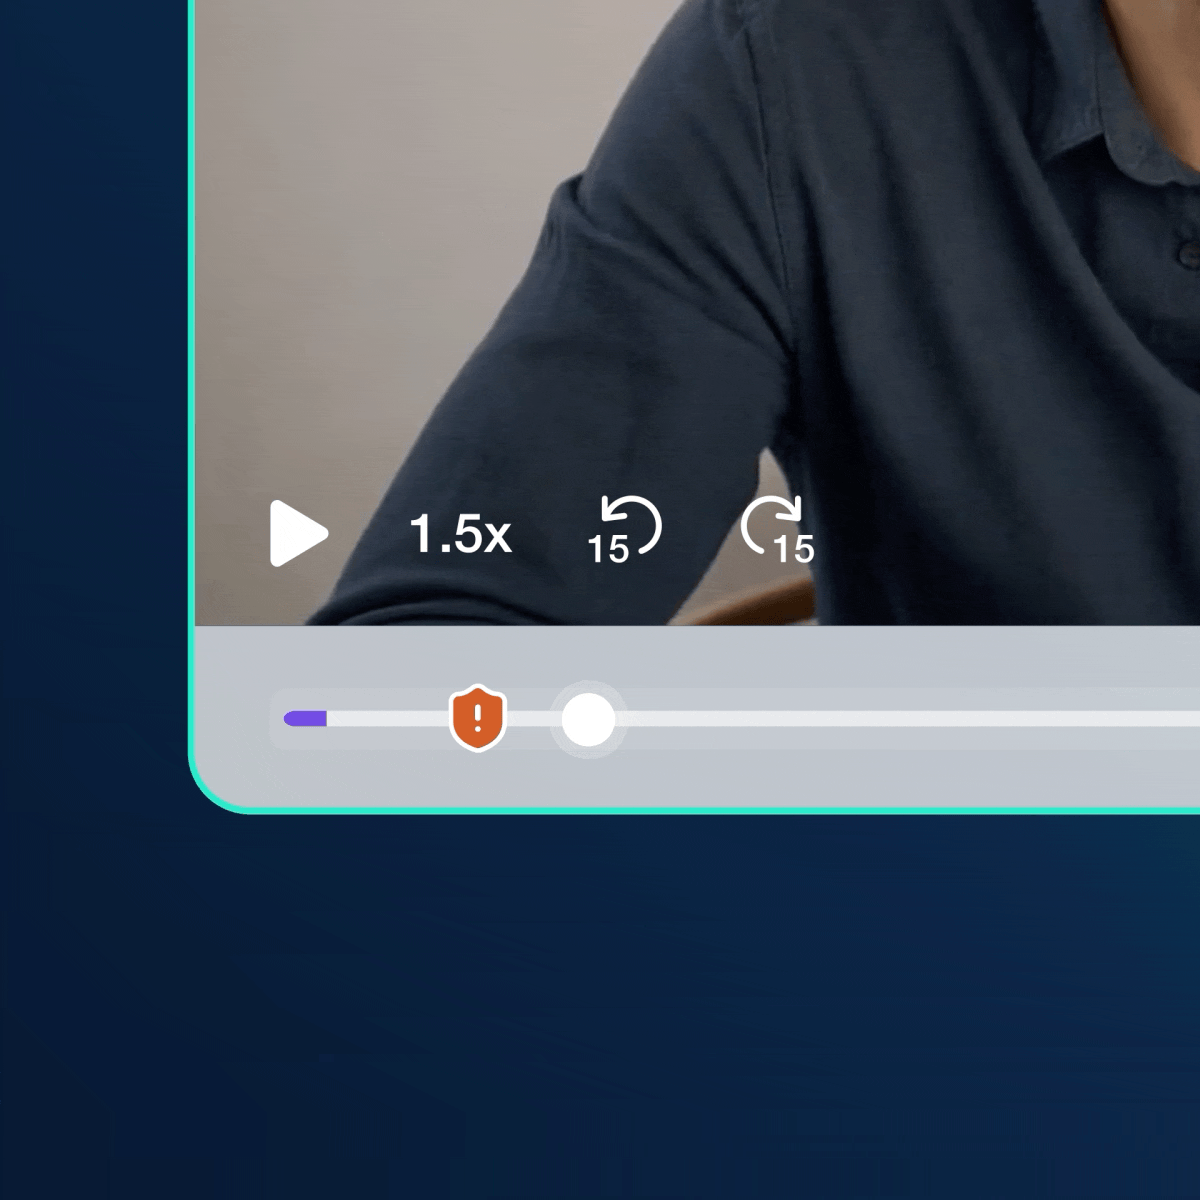Skip forward 15 seconds

click(778, 530)
